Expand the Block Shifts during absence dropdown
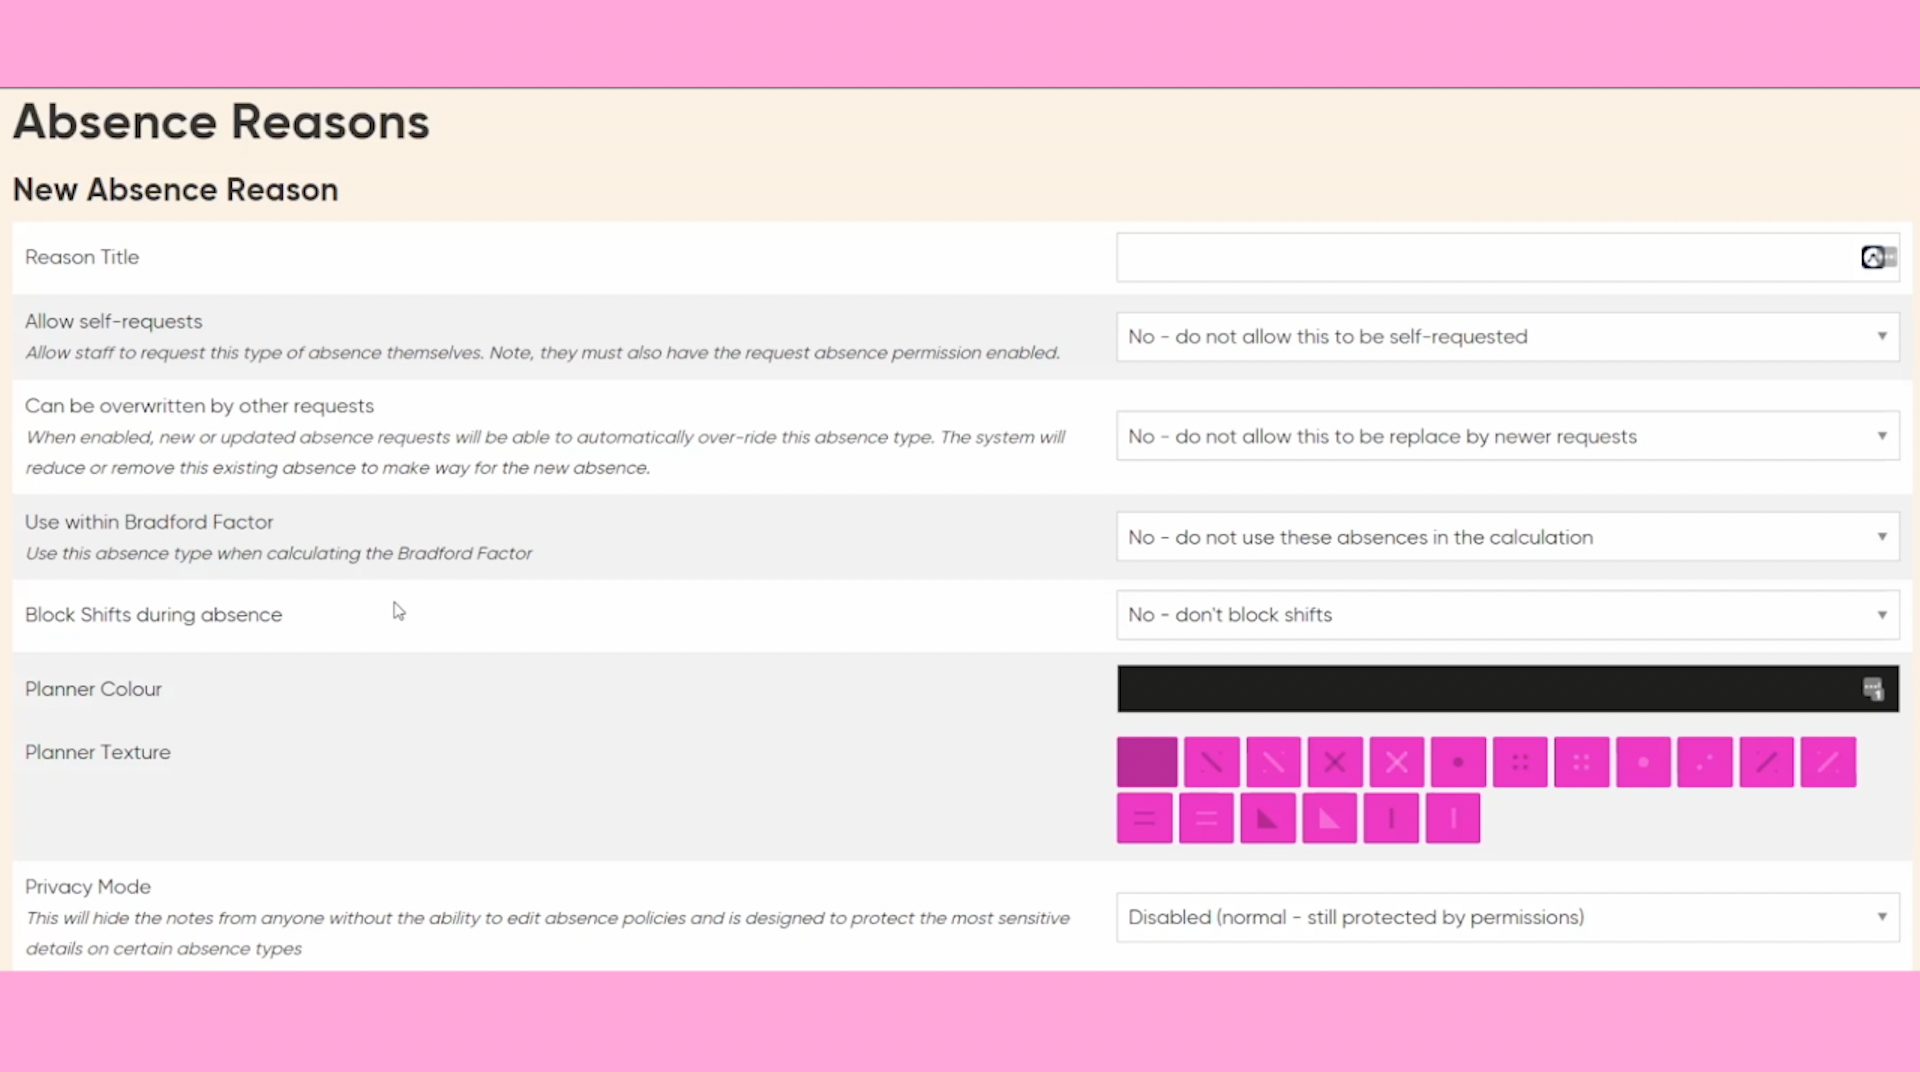 tap(1508, 615)
